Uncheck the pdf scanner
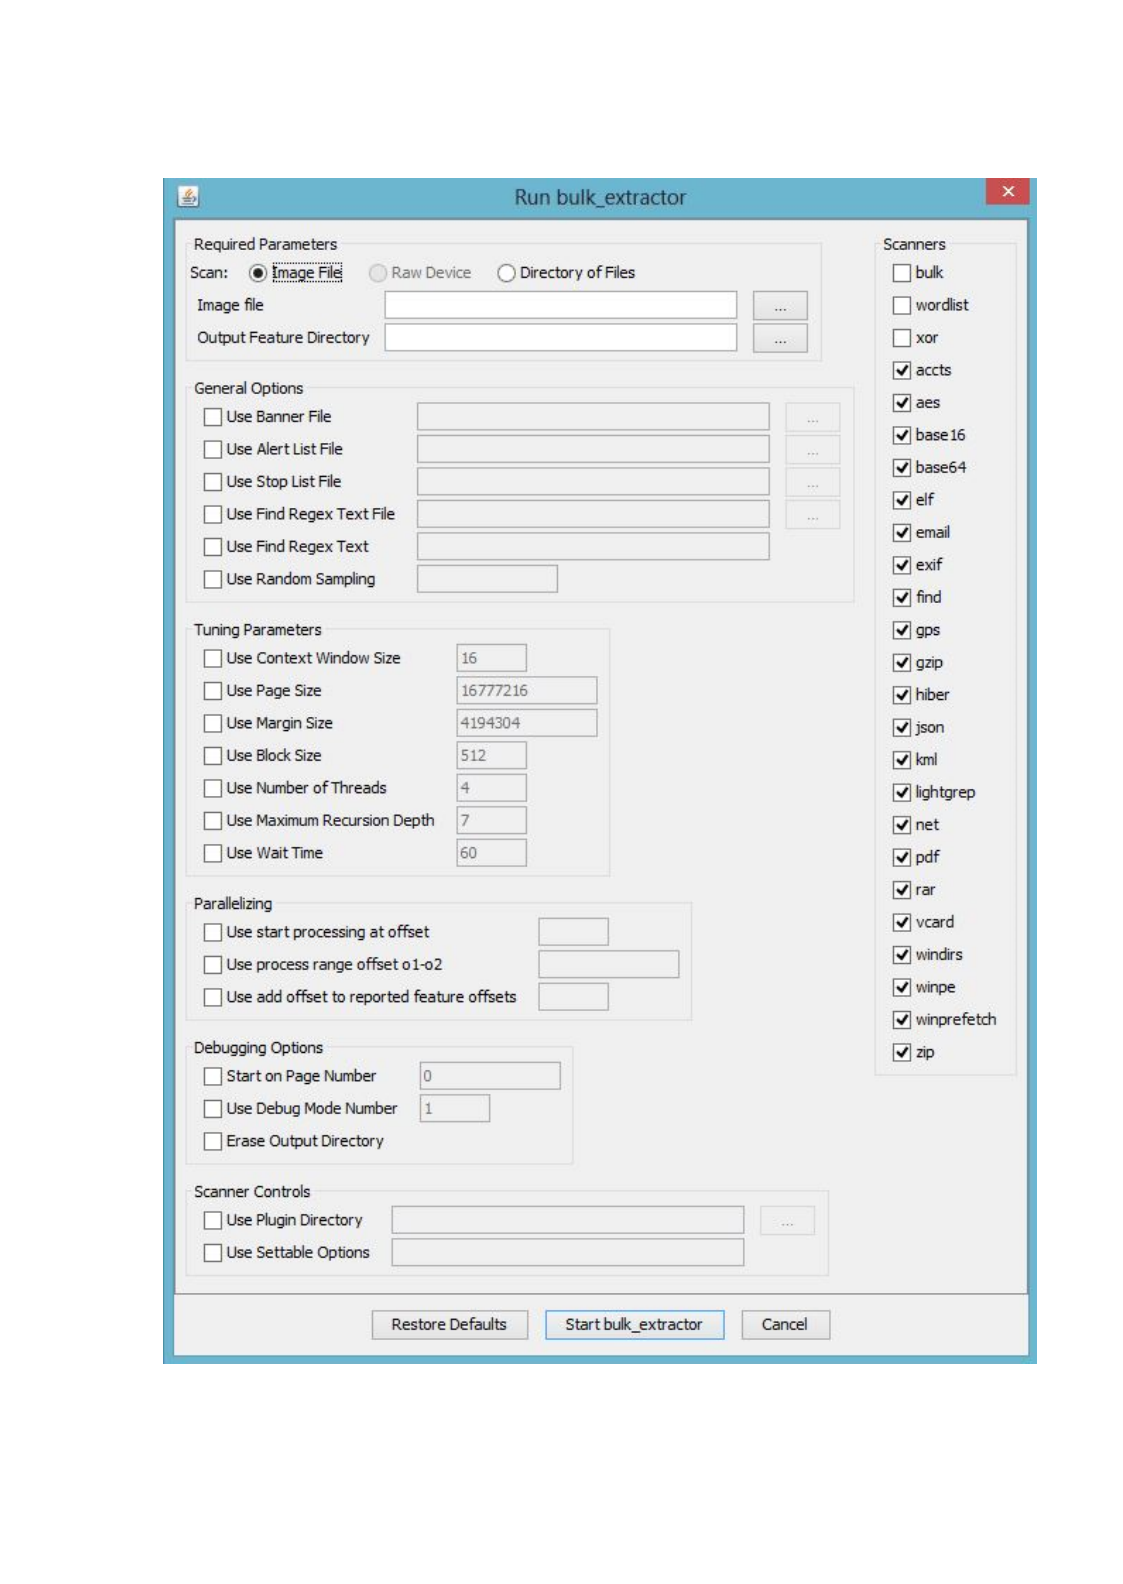The image size is (1123, 1584). tap(901, 858)
